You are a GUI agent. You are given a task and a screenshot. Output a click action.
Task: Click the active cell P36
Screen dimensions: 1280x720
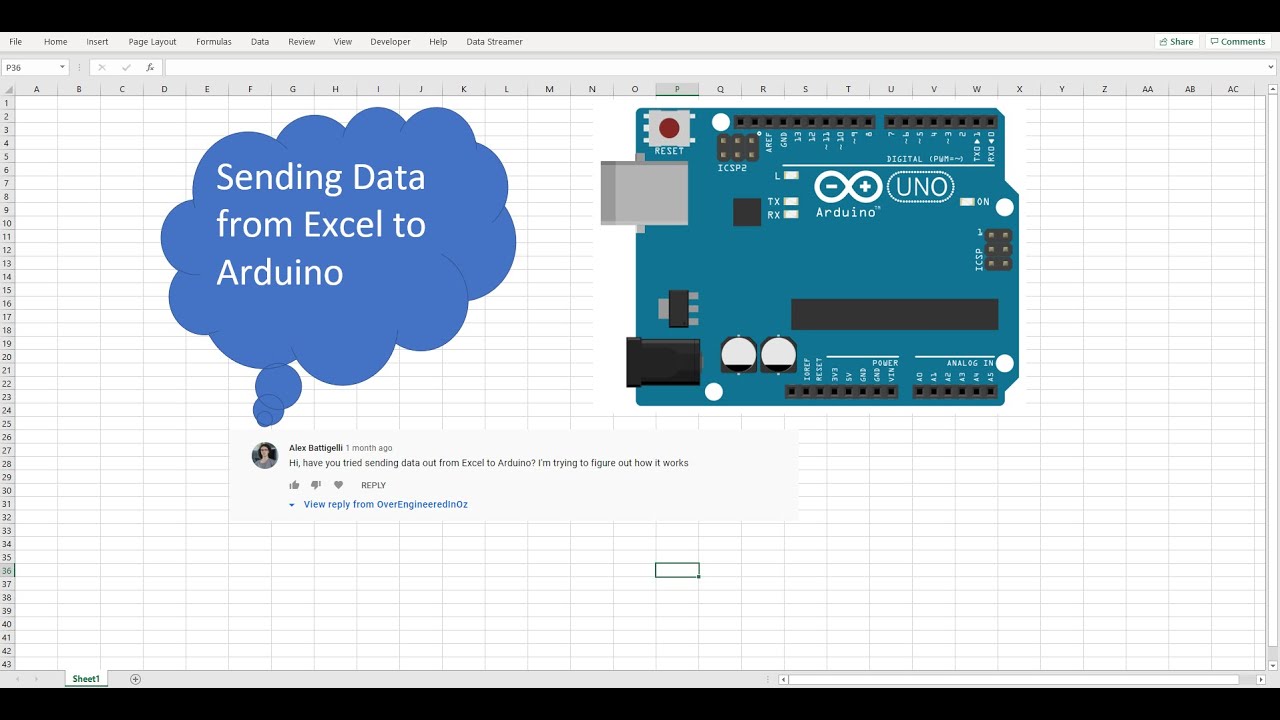tap(677, 570)
